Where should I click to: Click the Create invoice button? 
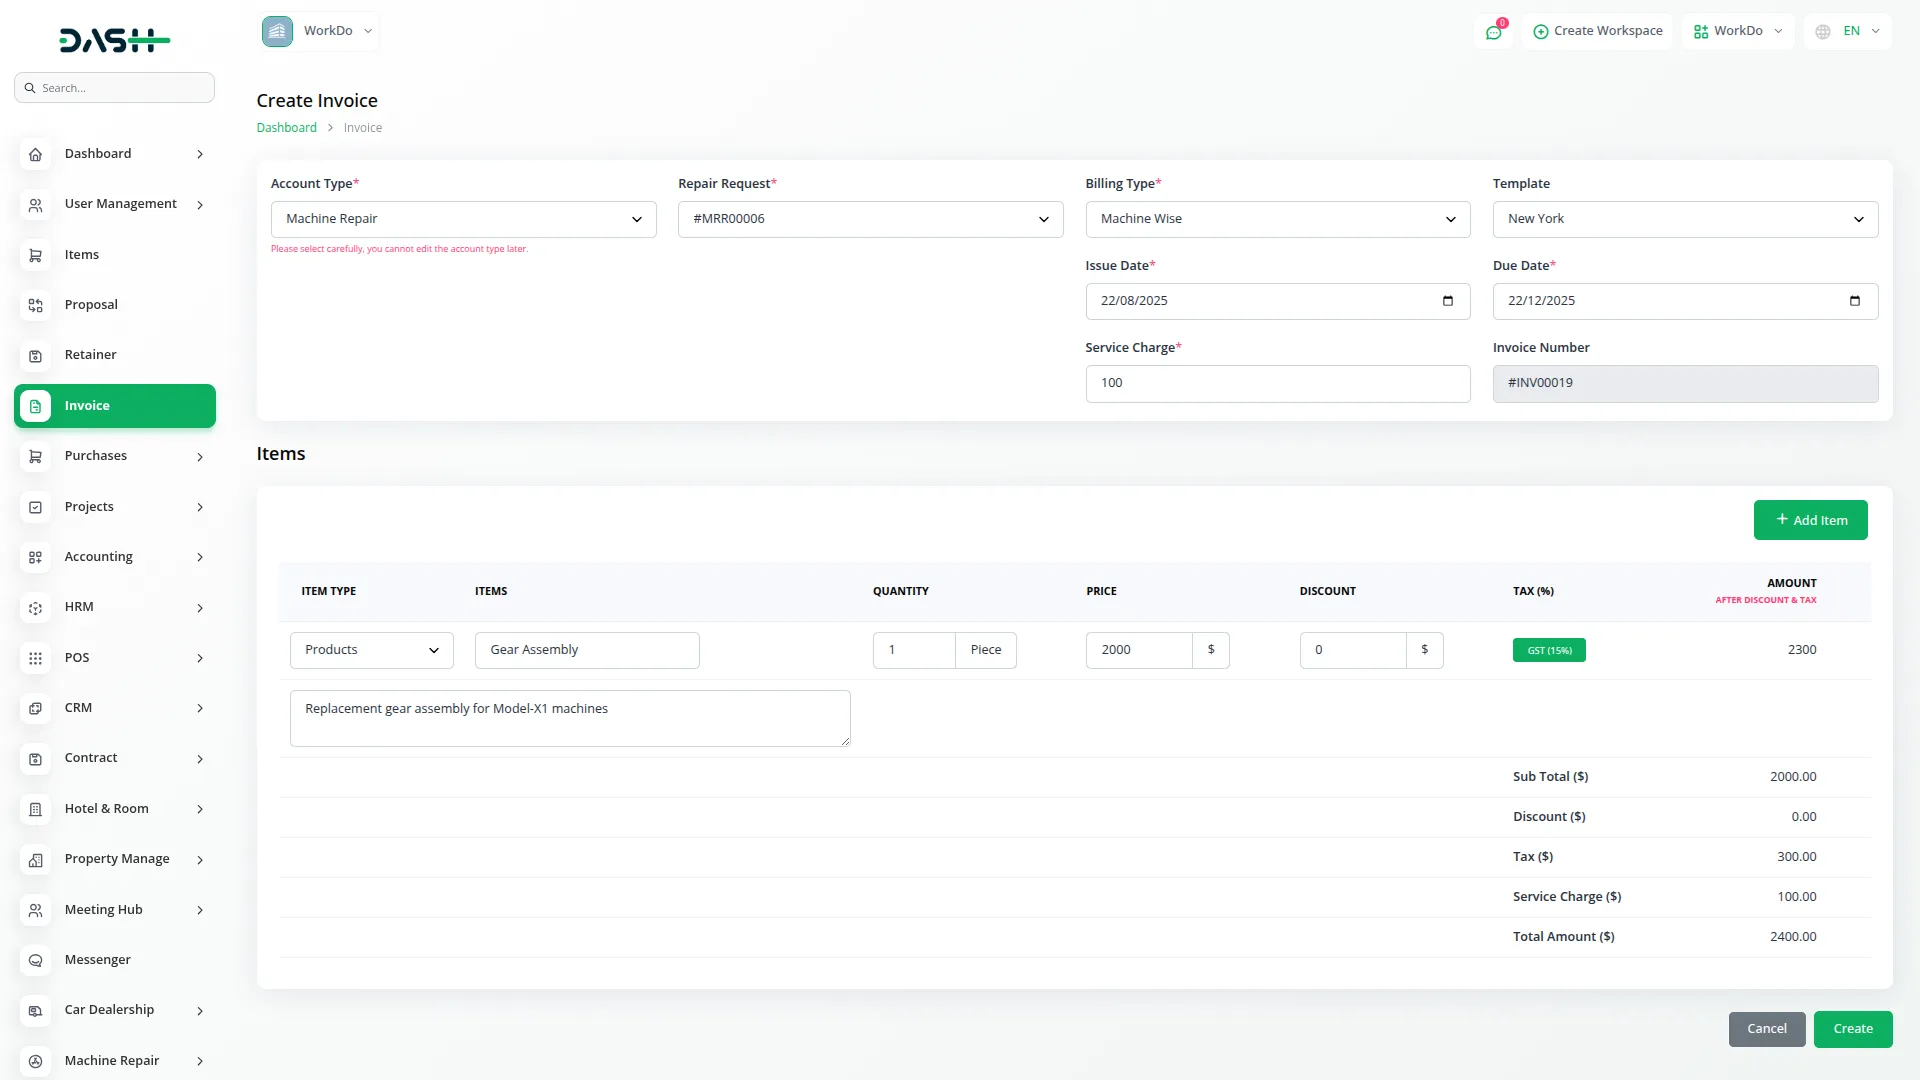coord(1852,1029)
